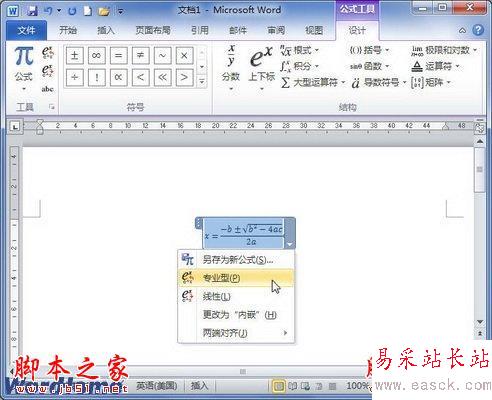The width and height of the screenshot is (492, 400).
Task: Open the 根式 radical dropdown
Action: 299,50
